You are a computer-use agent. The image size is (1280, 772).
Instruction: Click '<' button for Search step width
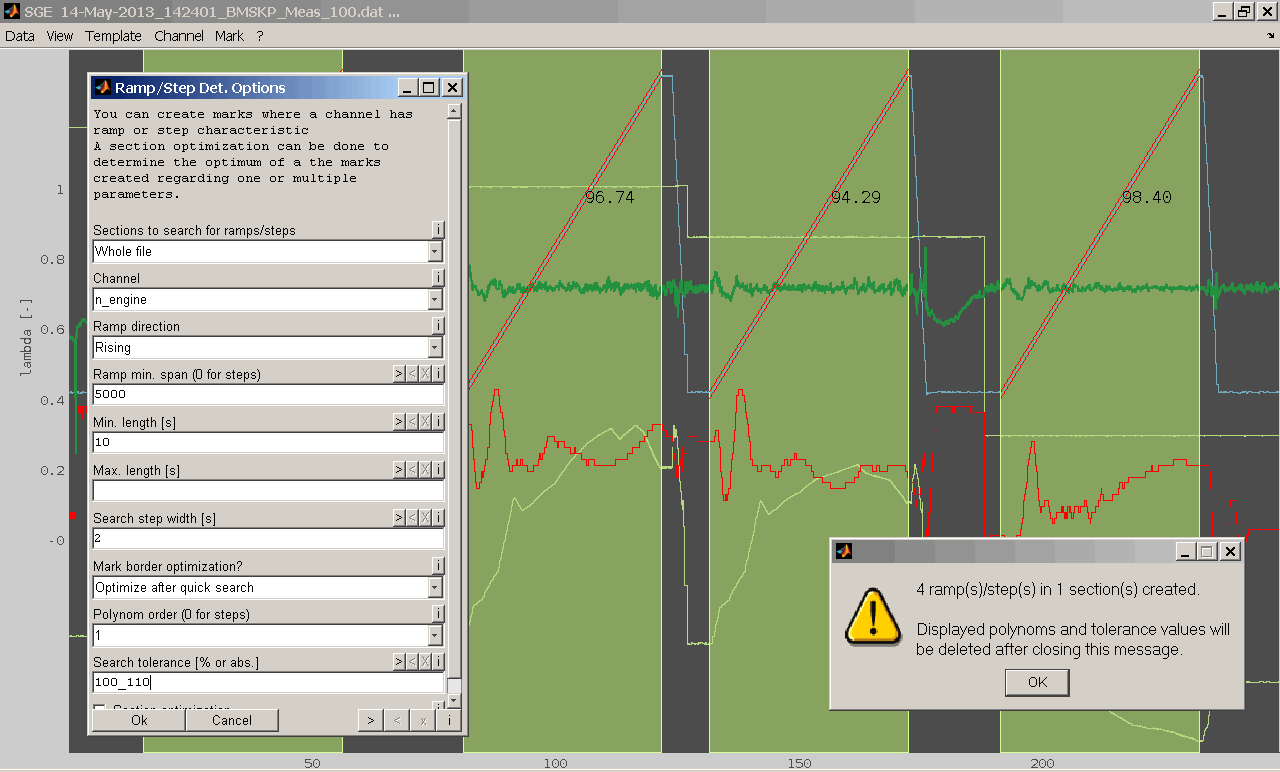click(x=412, y=518)
